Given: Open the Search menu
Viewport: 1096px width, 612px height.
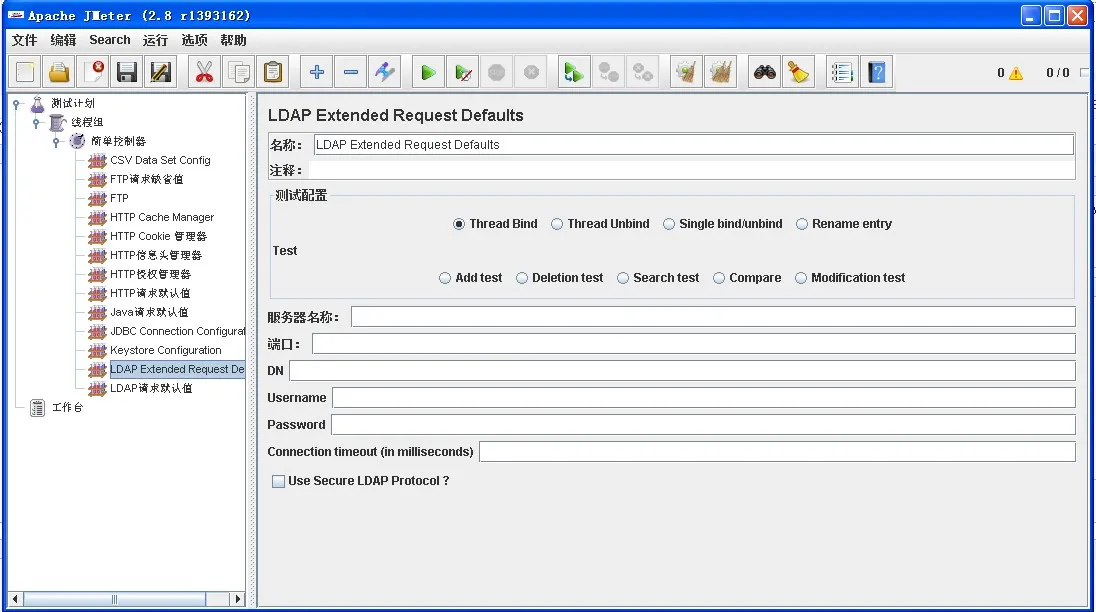Looking at the screenshot, I should click(x=109, y=40).
